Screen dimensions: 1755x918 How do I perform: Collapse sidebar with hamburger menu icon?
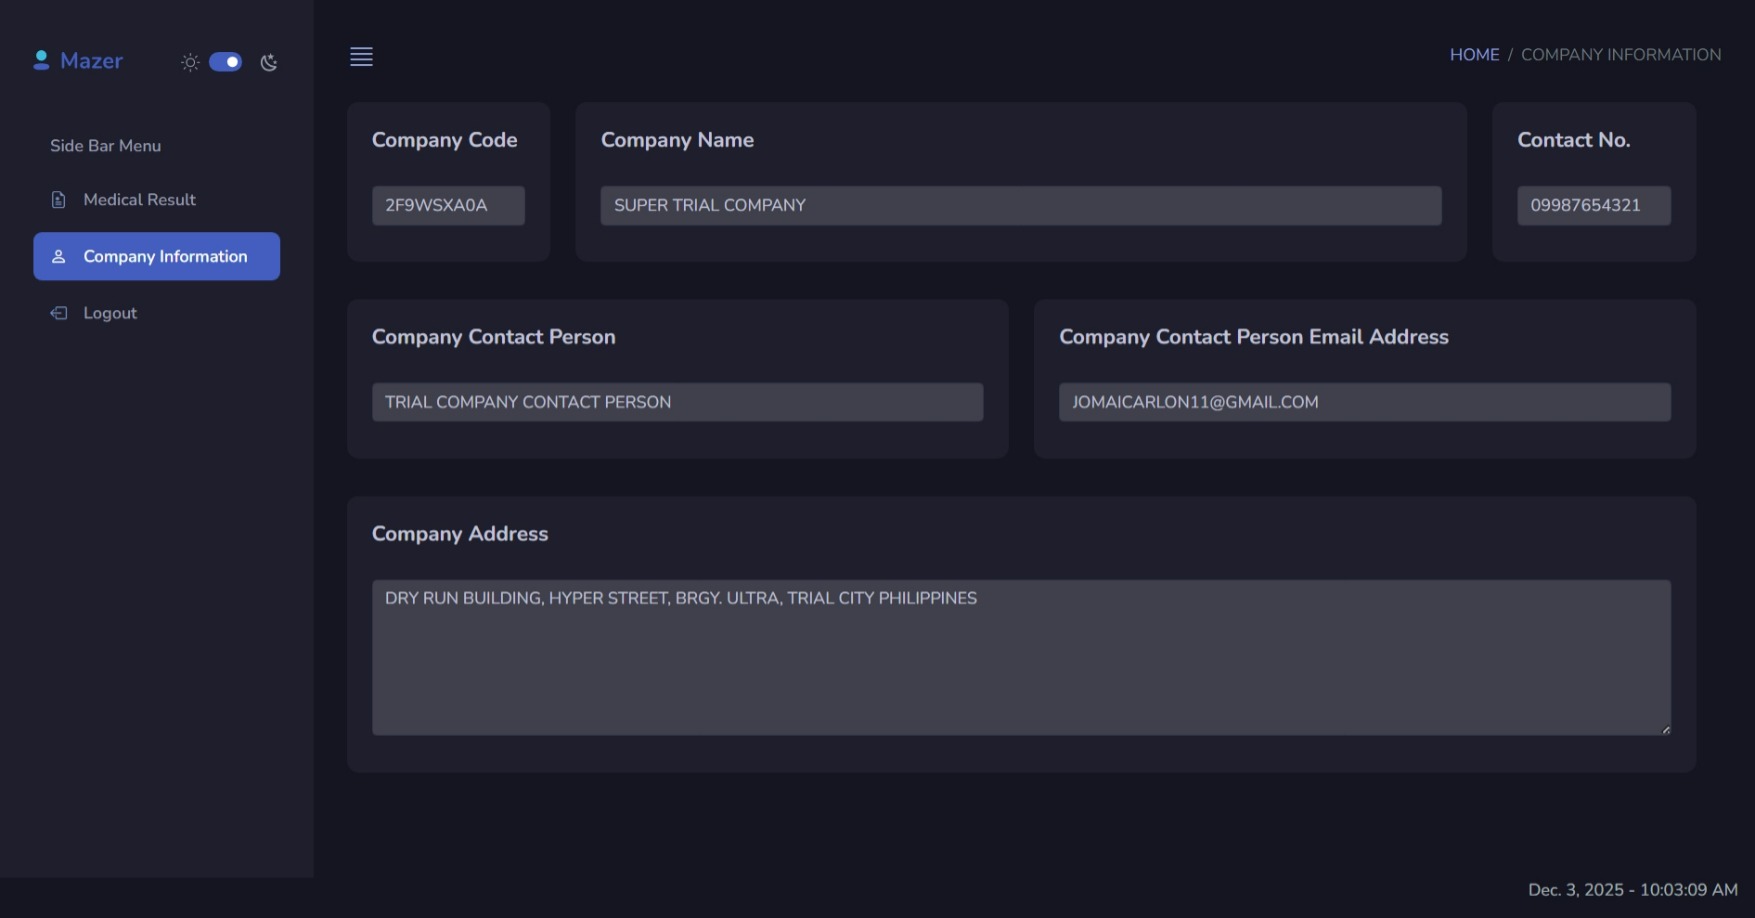click(x=361, y=57)
